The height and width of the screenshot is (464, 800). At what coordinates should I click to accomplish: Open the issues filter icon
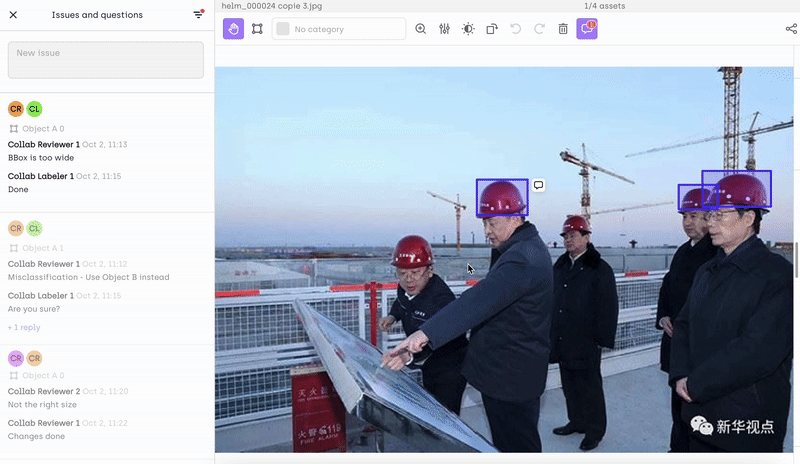tap(198, 14)
